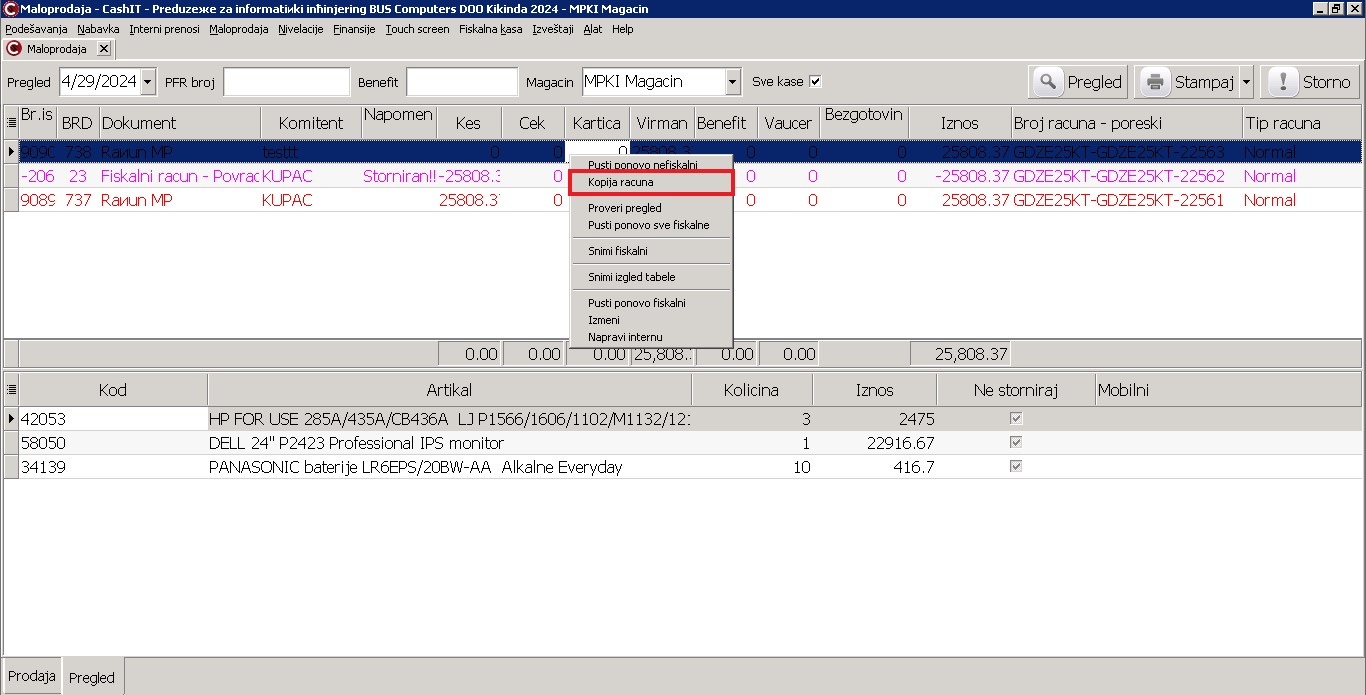Choose Snimi fiskalni context menu entry

tap(651, 251)
